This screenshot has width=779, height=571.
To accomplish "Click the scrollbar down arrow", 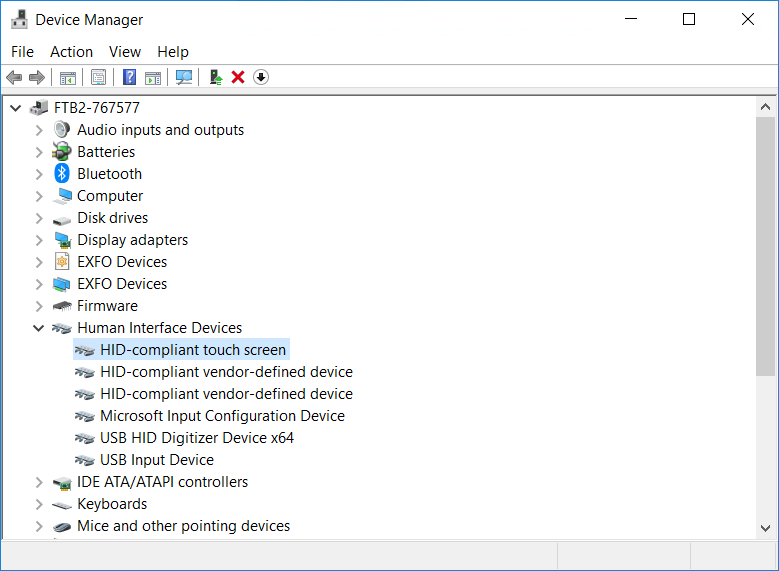I will (x=766, y=528).
